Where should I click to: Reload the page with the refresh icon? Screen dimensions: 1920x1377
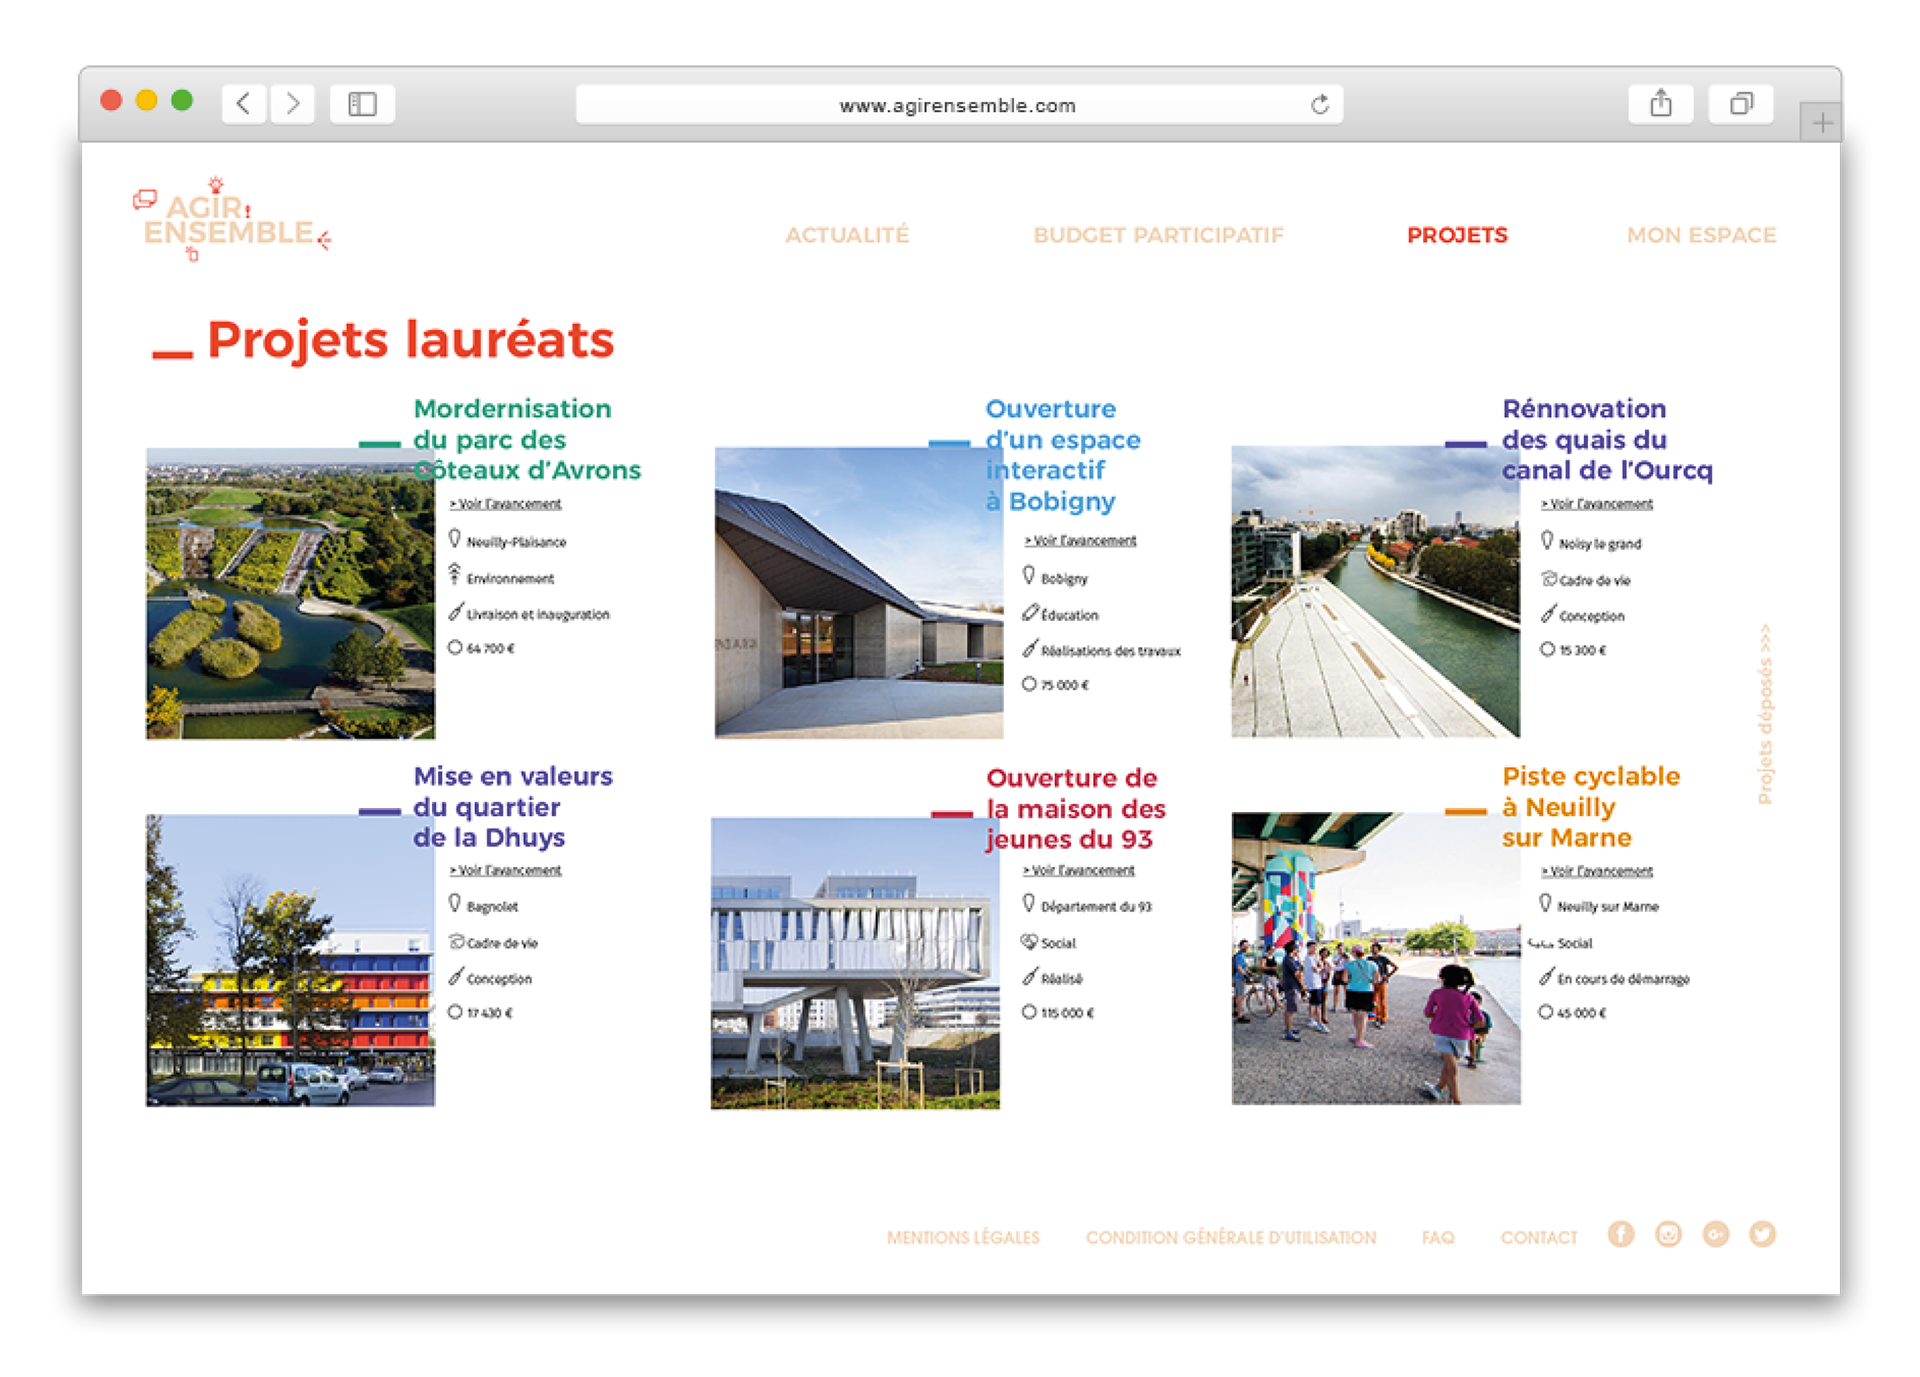[x=1319, y=104]
